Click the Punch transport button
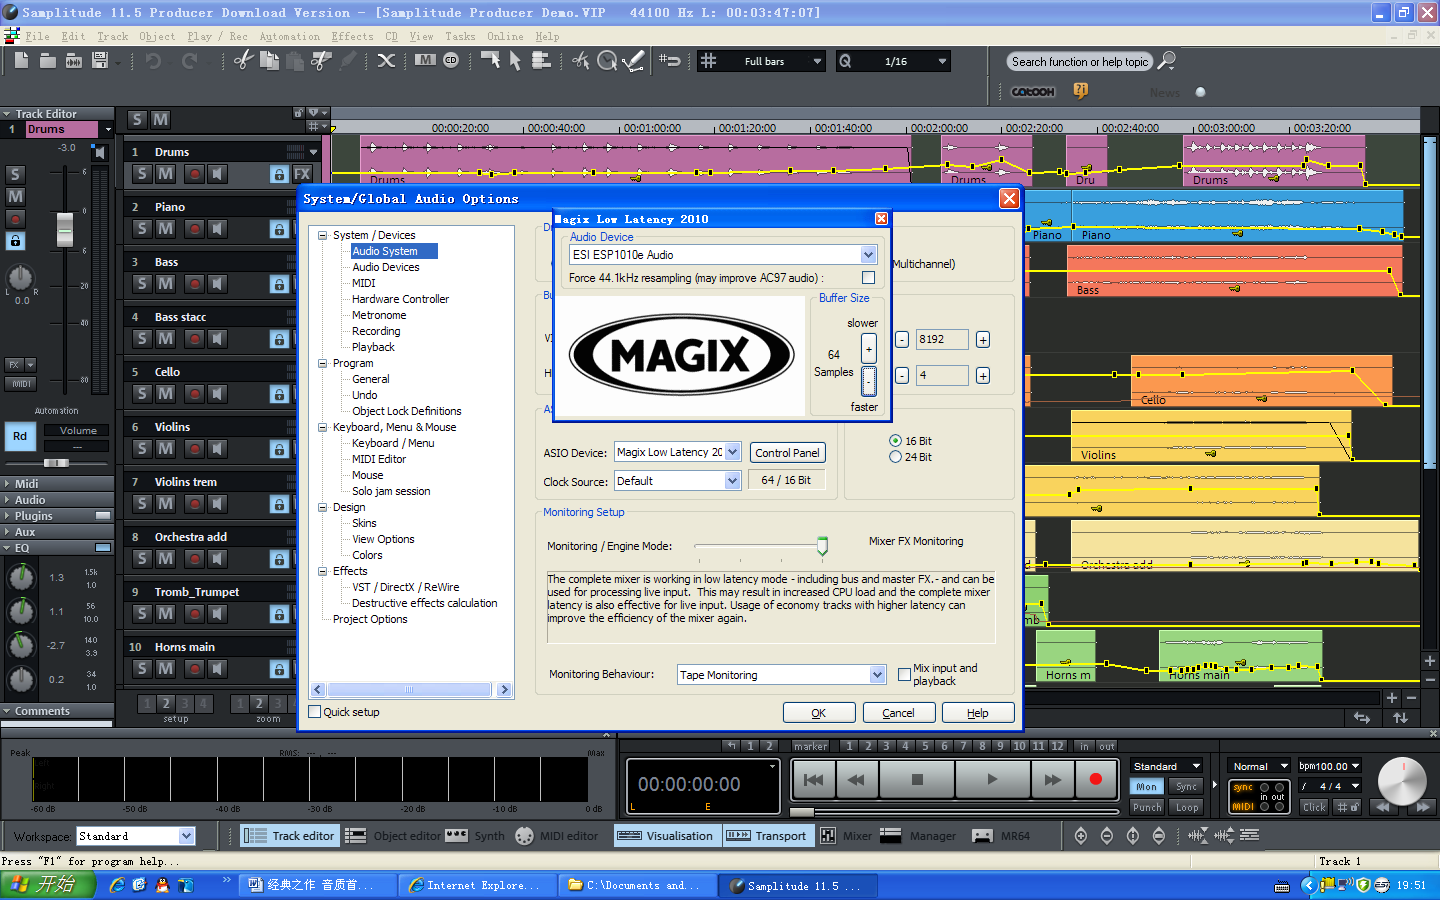1440x900 pixels. tap(1147, 807)
